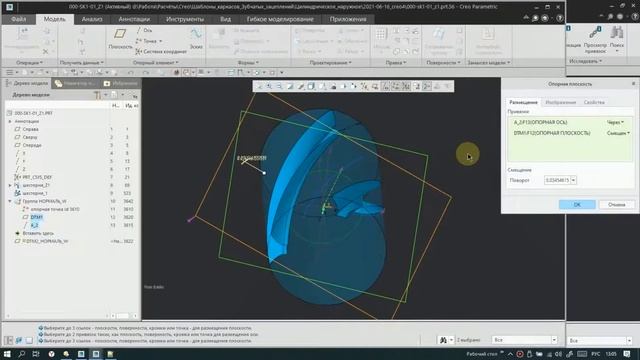Screen dimensions: 640x360
Task: Switch to the Приложения ribbon tab
Action: (x=348, y=19)
